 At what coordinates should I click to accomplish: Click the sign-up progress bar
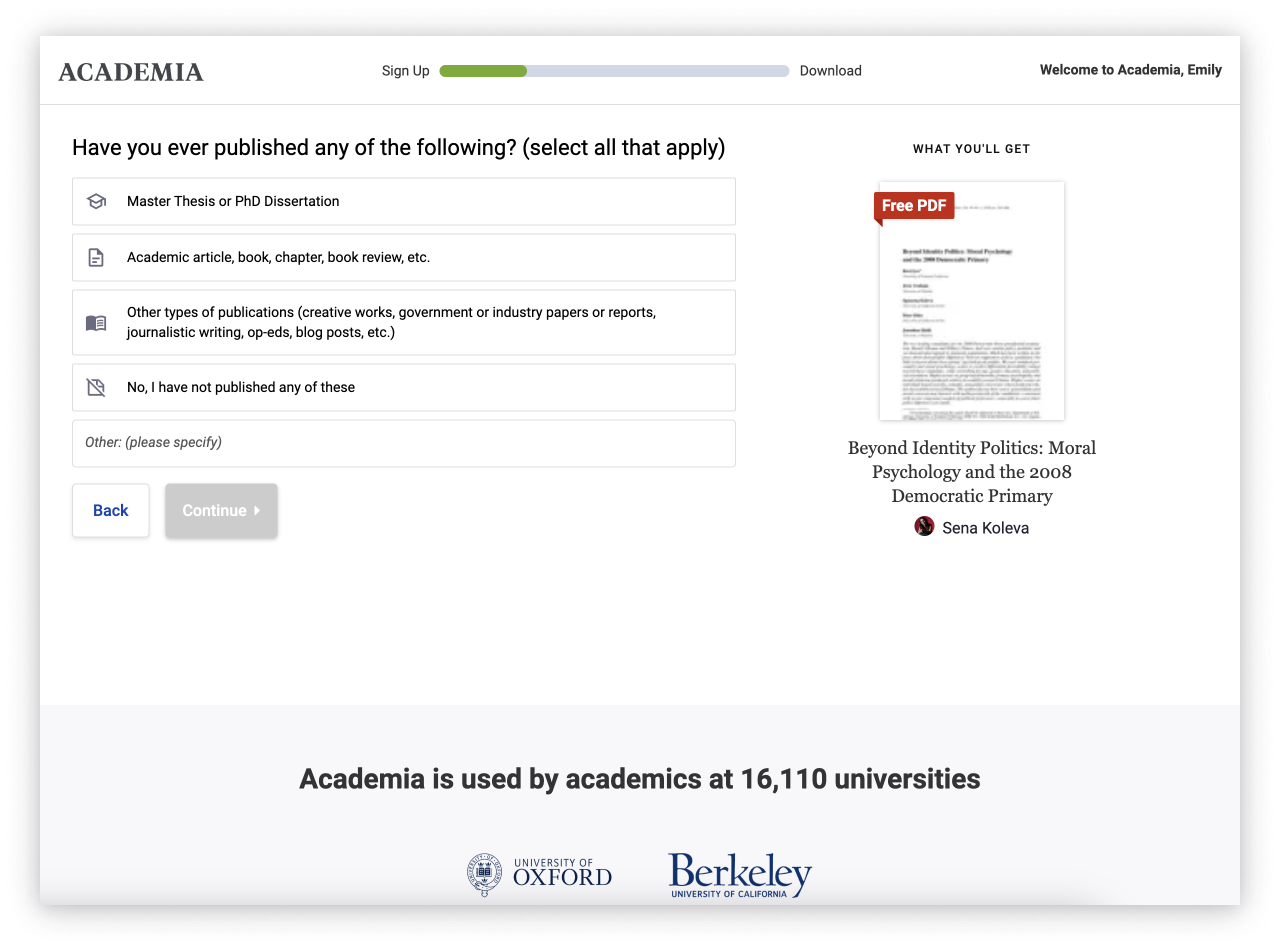click(x=614, y=71)
